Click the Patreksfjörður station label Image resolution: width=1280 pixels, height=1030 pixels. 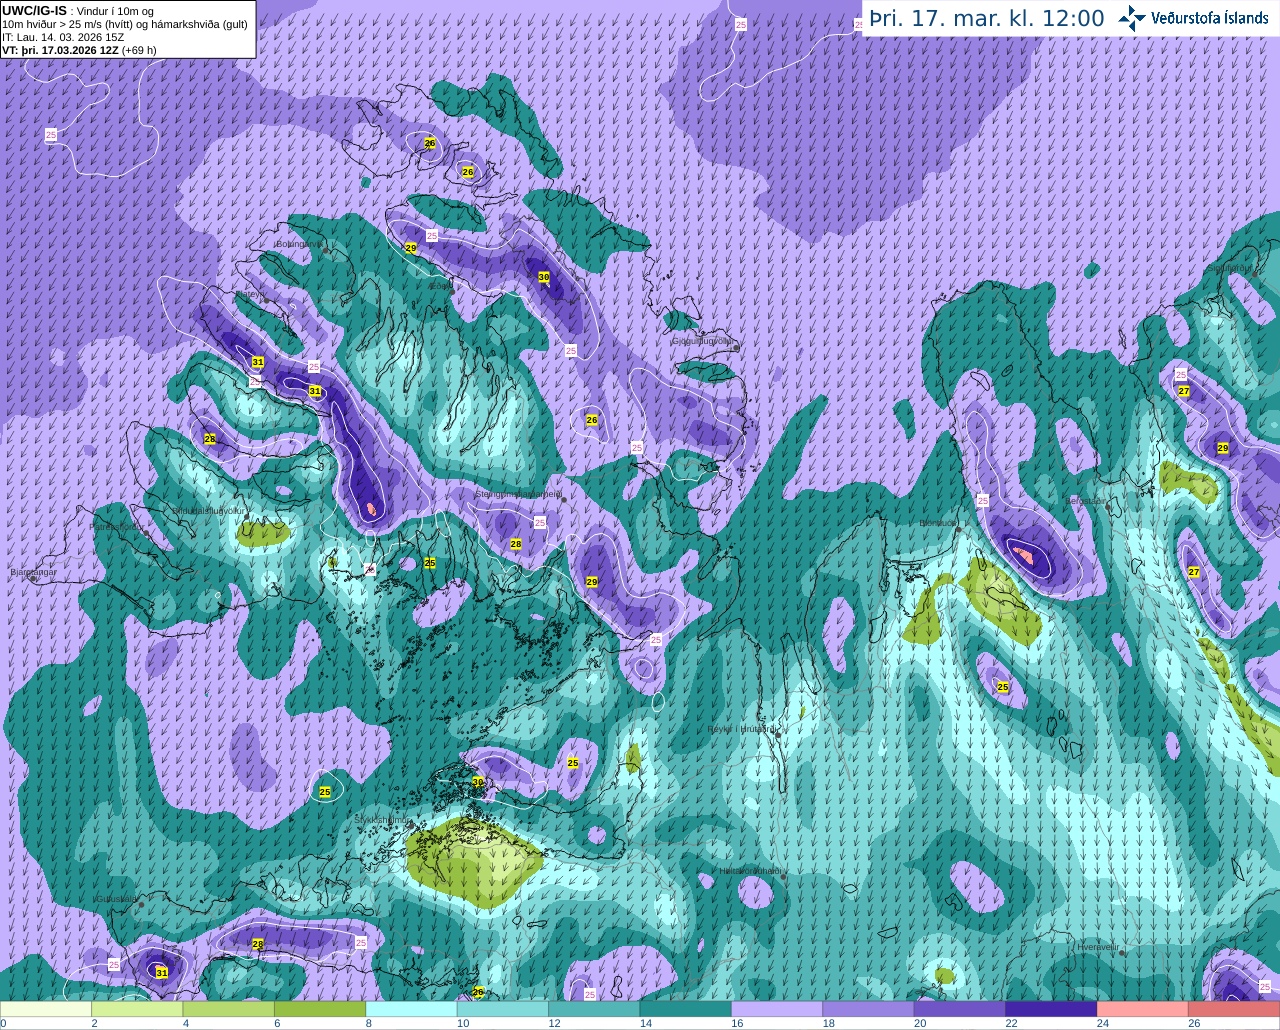pyautogui.click(x=116, y=526)
